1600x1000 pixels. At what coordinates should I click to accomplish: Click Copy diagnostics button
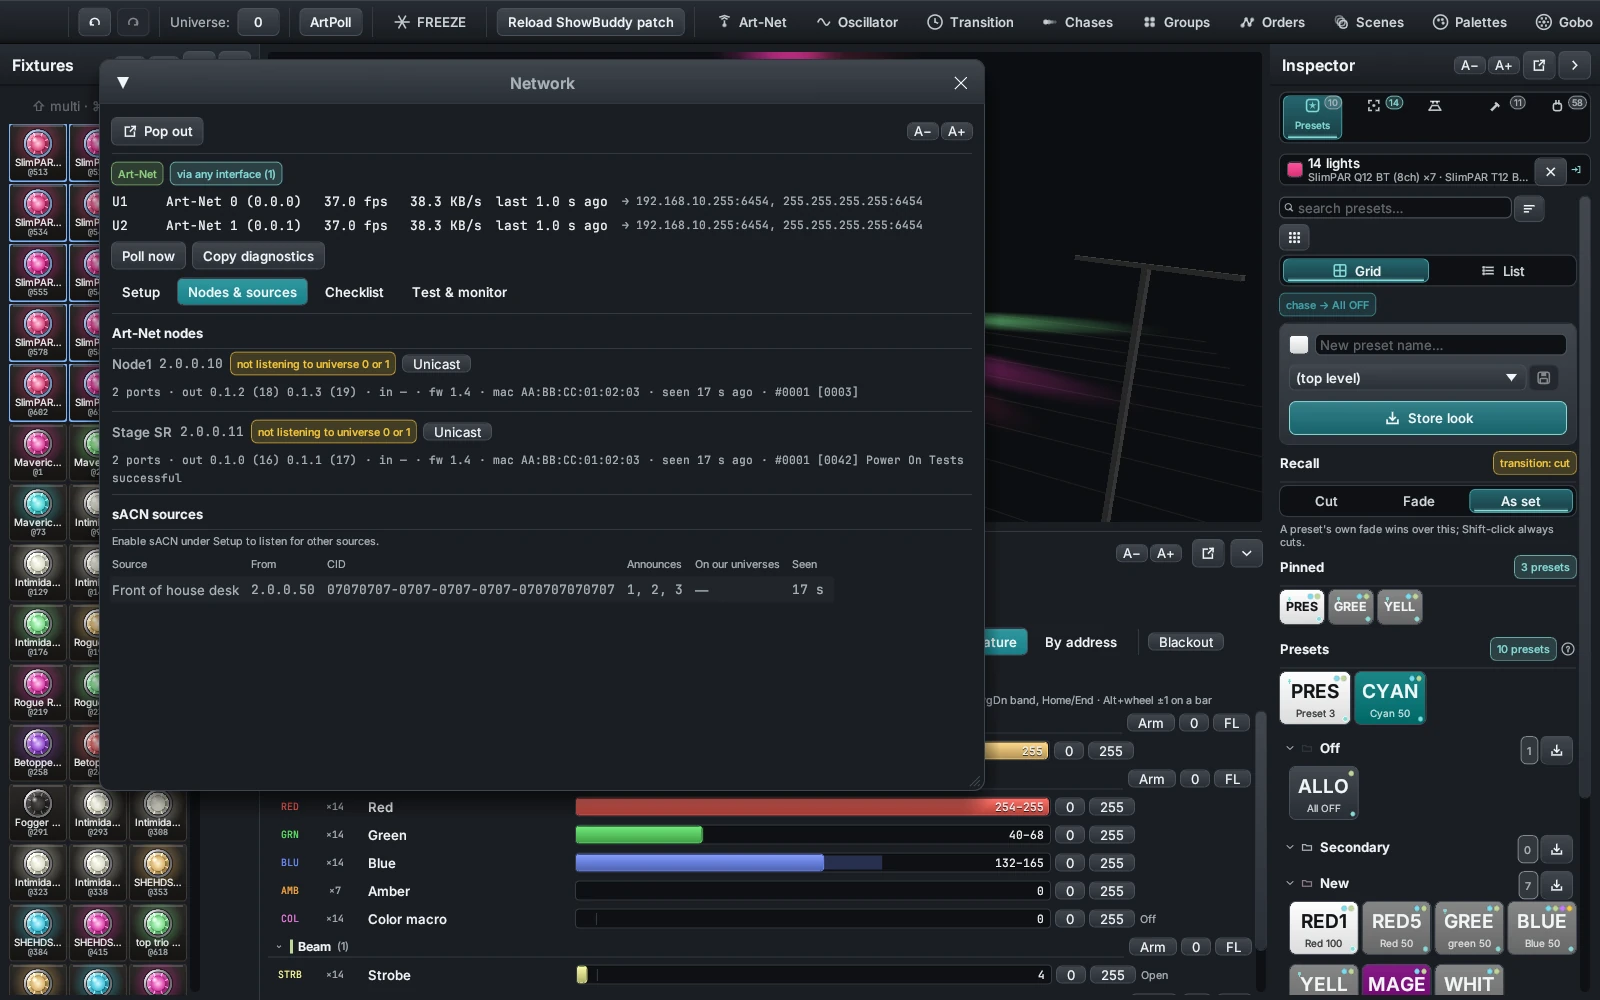coord(258,256)
